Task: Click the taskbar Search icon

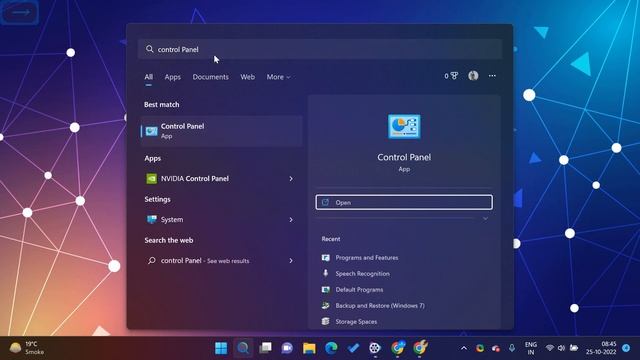Action: click(243, 348)
